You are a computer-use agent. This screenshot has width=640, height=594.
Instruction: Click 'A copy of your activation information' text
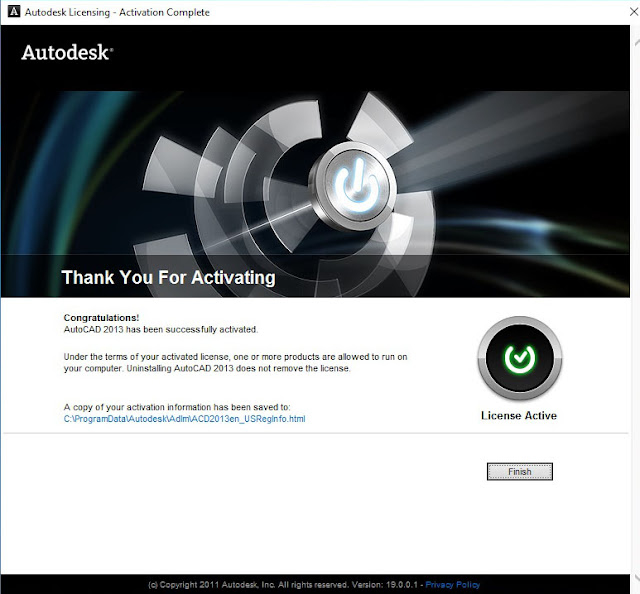point(177,407)
